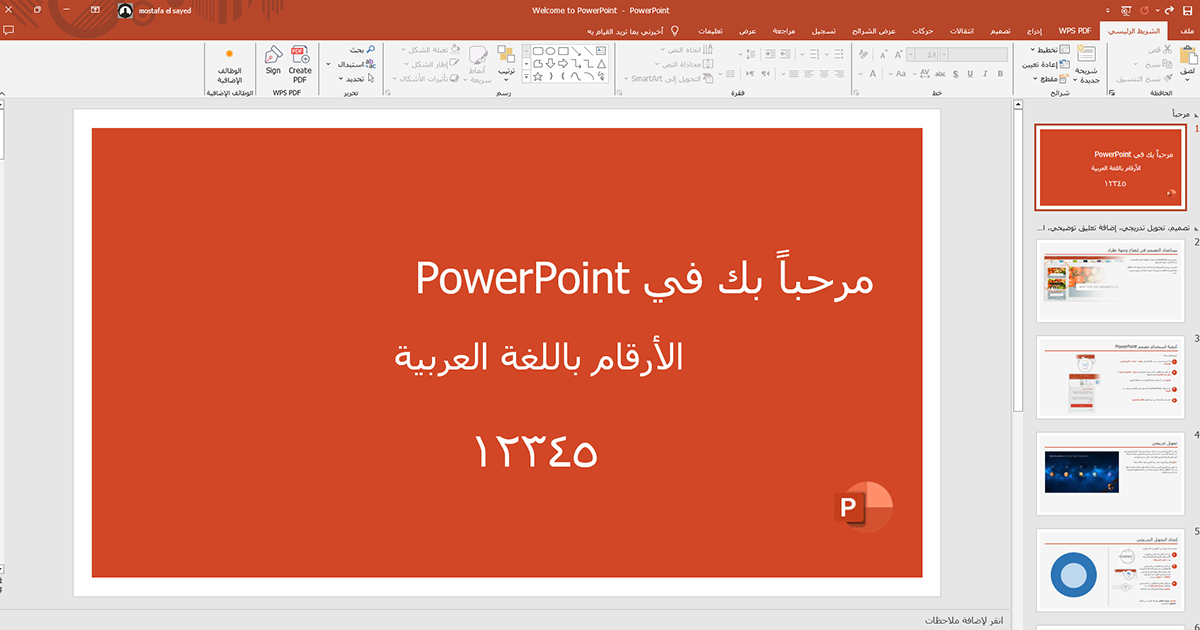Open the File (ملف) tab

coord(1188,31)
